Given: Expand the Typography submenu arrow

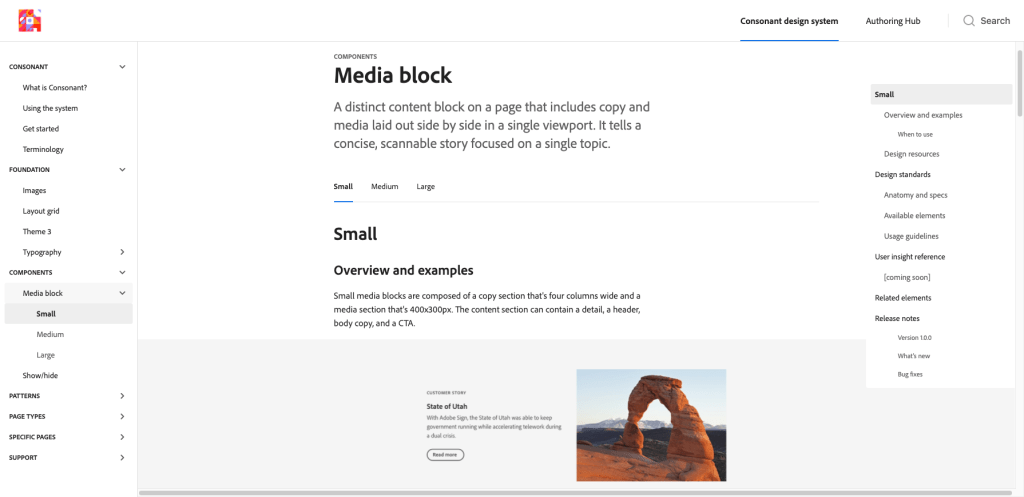Looking at the screenshot, I should click(x=122, y=252).
